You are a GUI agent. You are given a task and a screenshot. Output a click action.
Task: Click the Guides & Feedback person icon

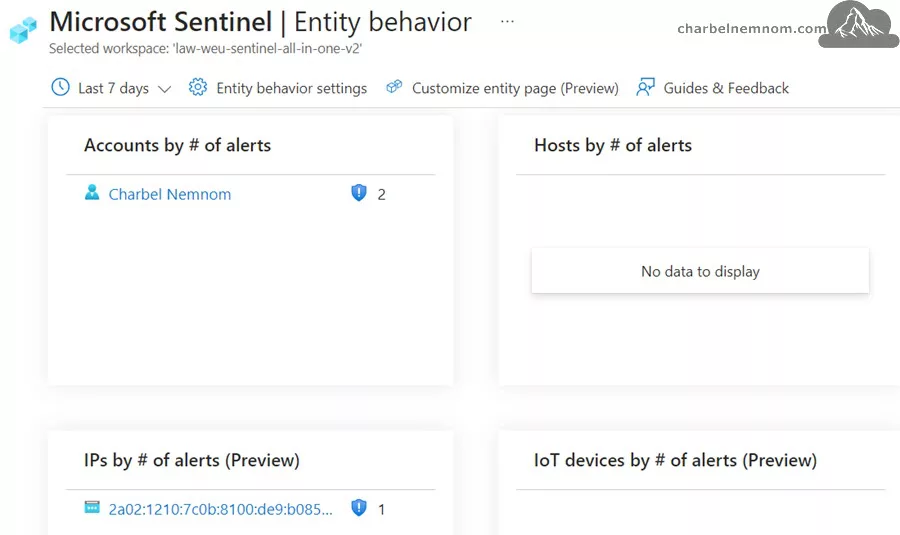coord(646,87)
